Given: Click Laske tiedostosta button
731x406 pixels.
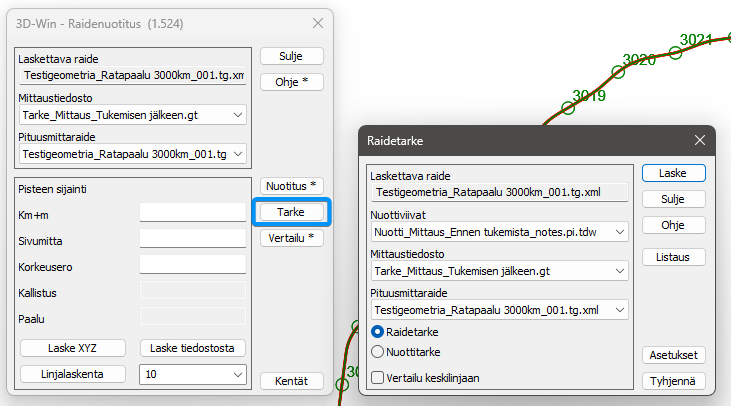Looking at the screenshot, I should point(193,348).
